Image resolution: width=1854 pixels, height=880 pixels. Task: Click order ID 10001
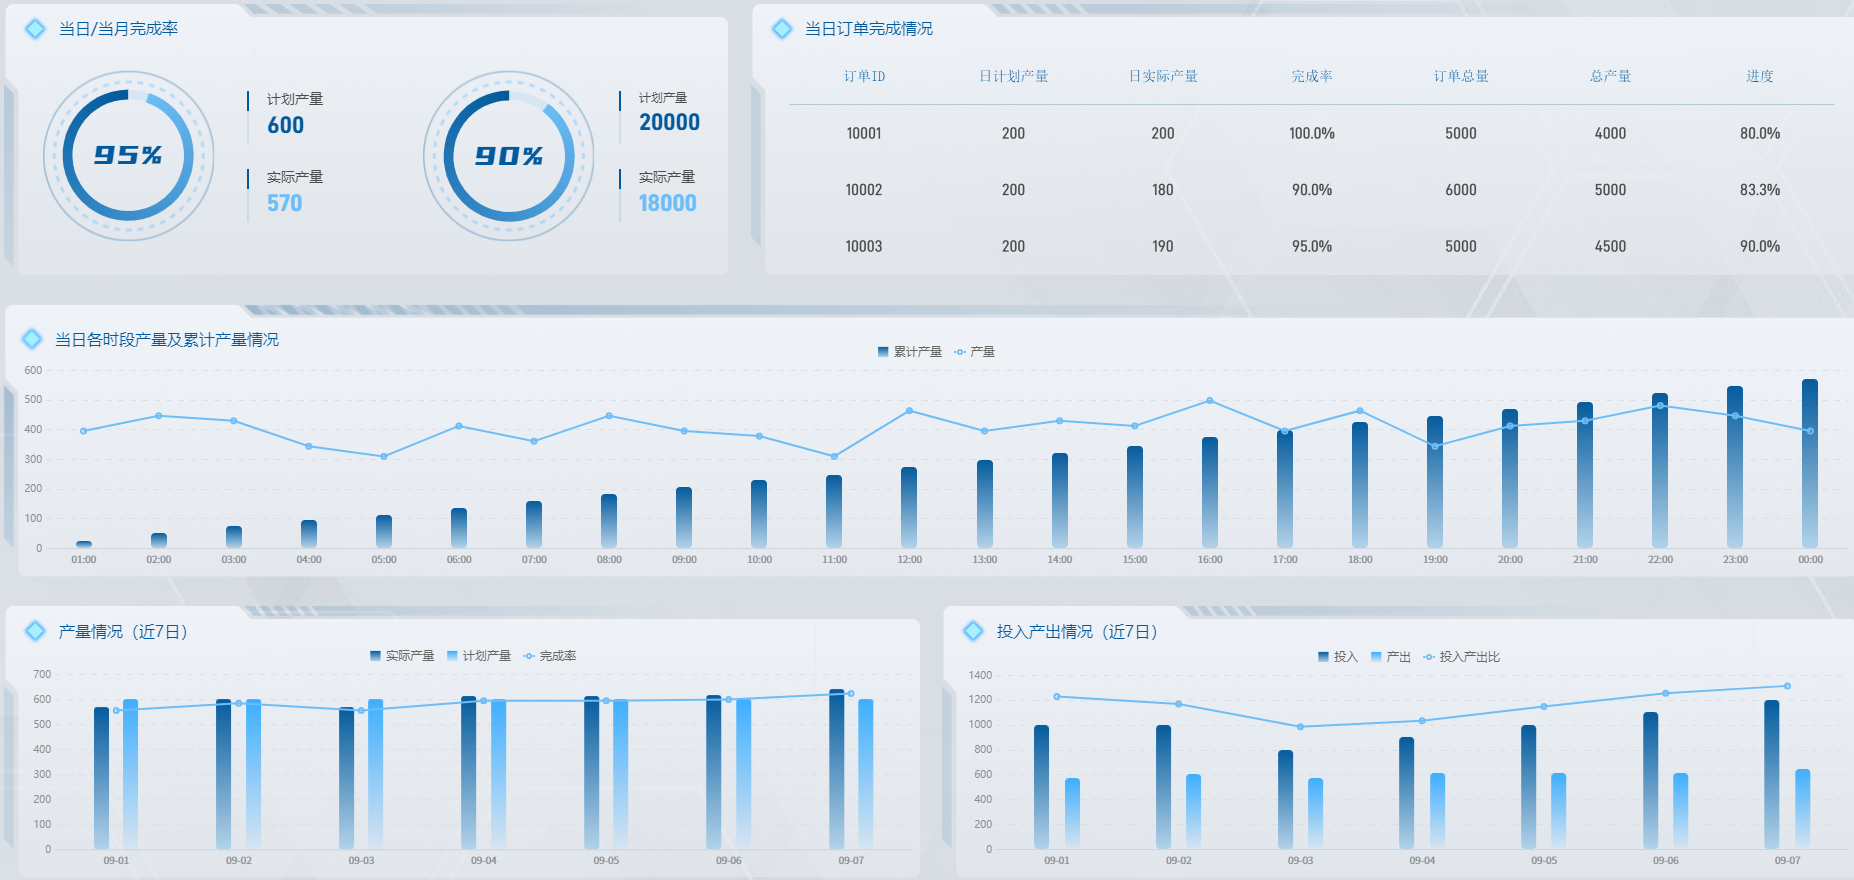pyautogui.click(x=864, y=133)
